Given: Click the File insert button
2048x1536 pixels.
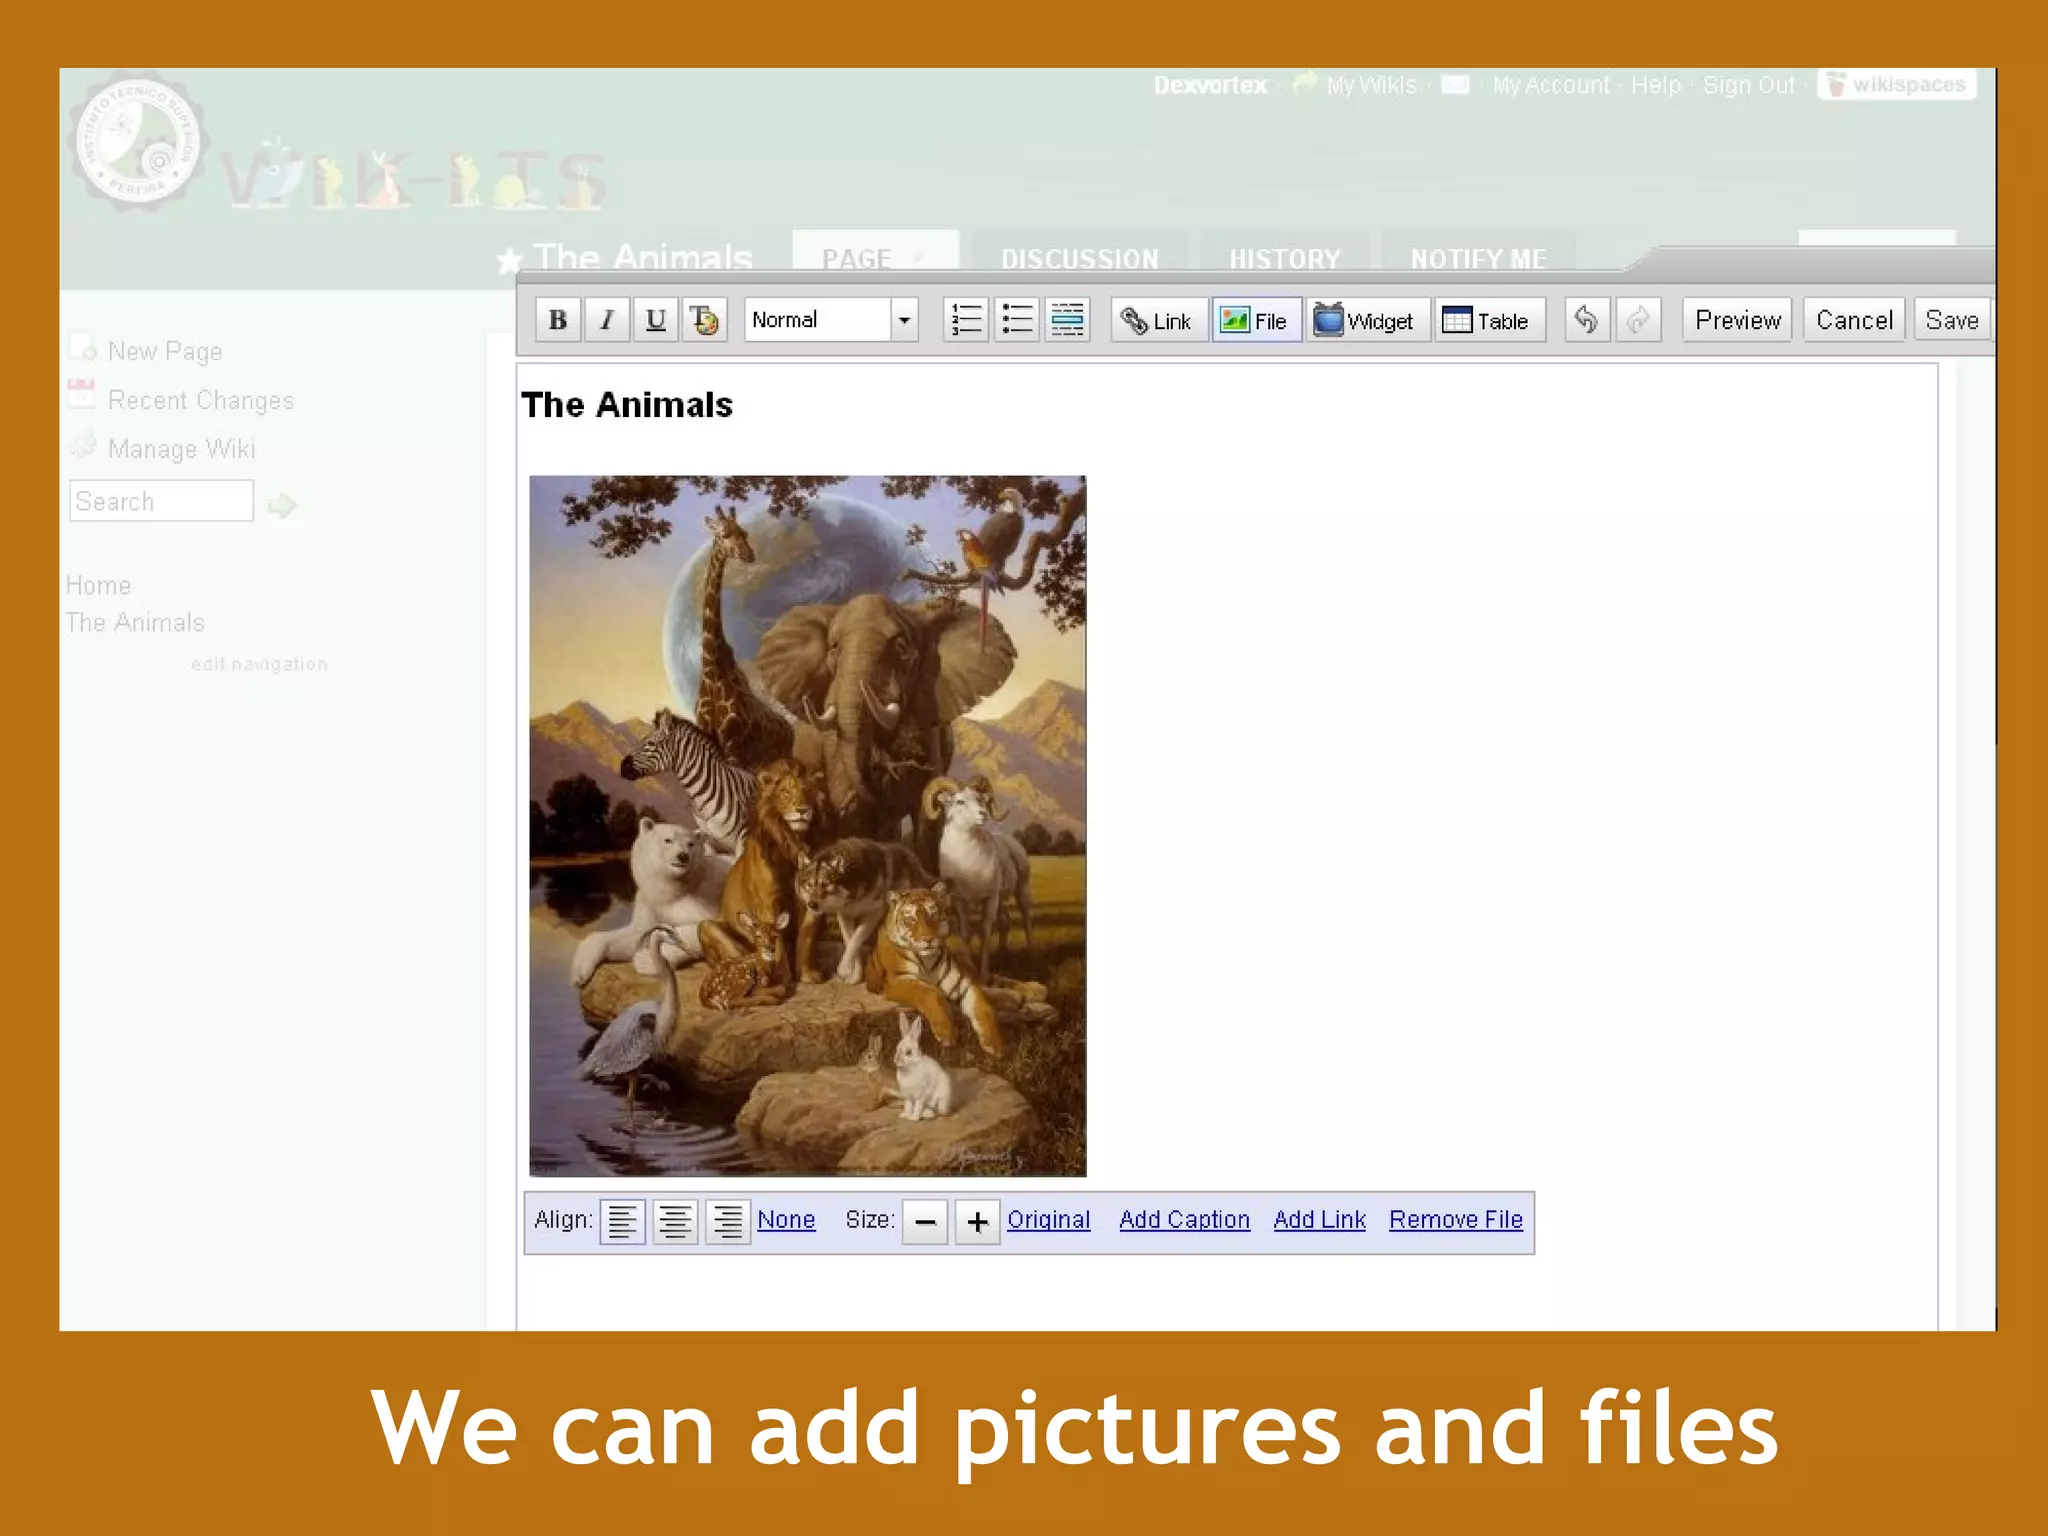Looking at the screenshot, I should click(x=1257, y=321).
